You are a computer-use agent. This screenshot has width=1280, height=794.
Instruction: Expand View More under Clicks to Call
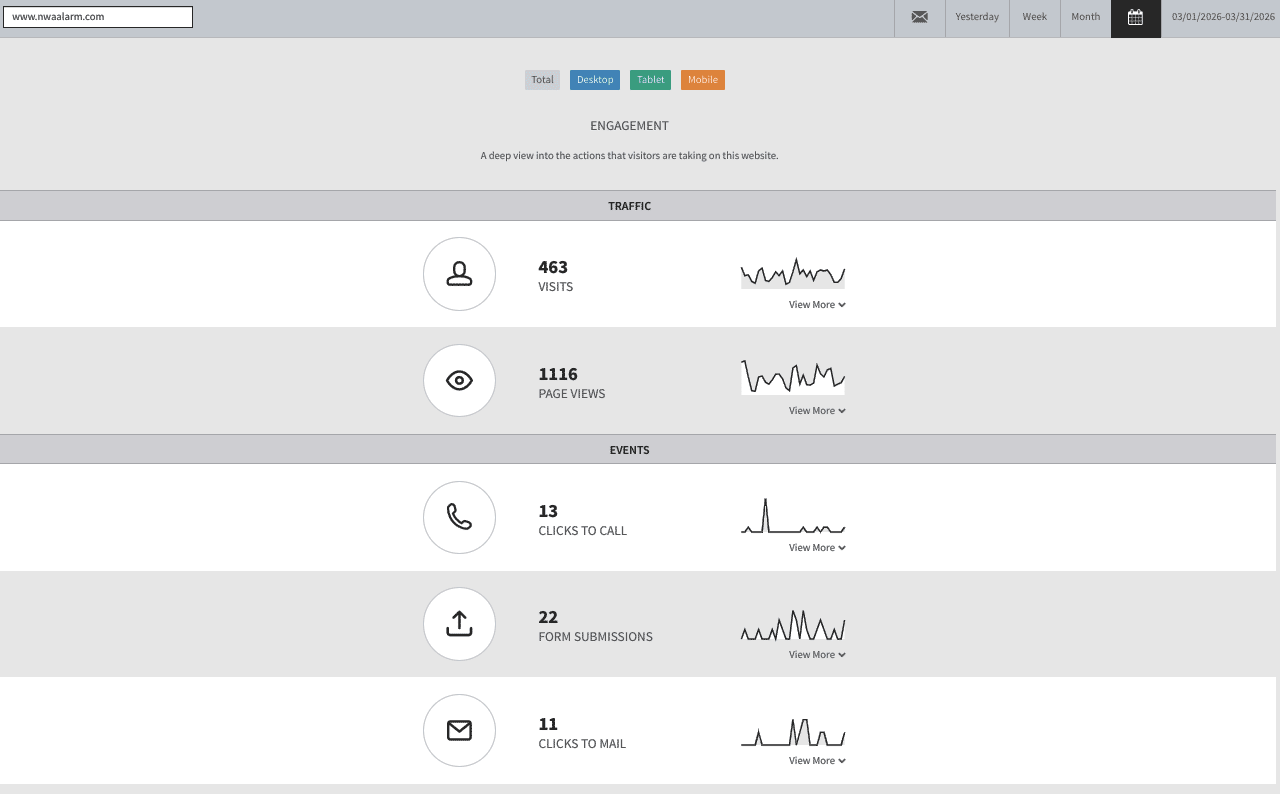point(817,548)
